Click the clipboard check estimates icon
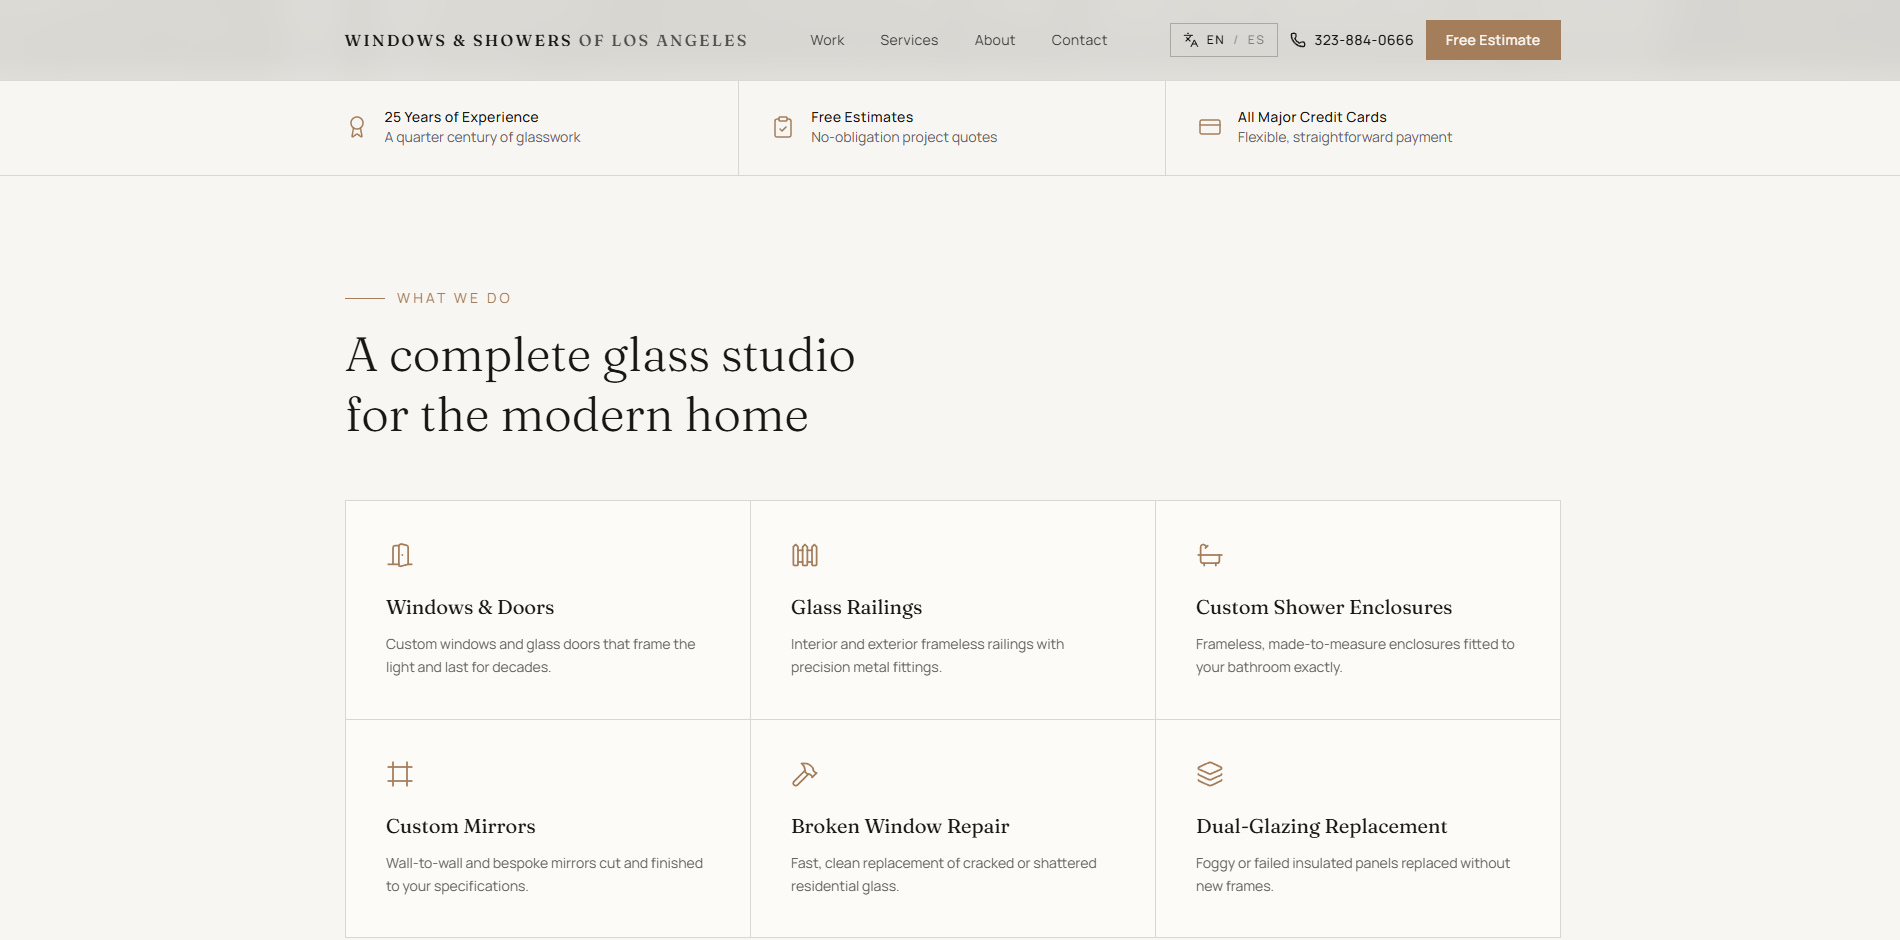The width and height of the screenshot is (1900, 940). pos(783,127)
